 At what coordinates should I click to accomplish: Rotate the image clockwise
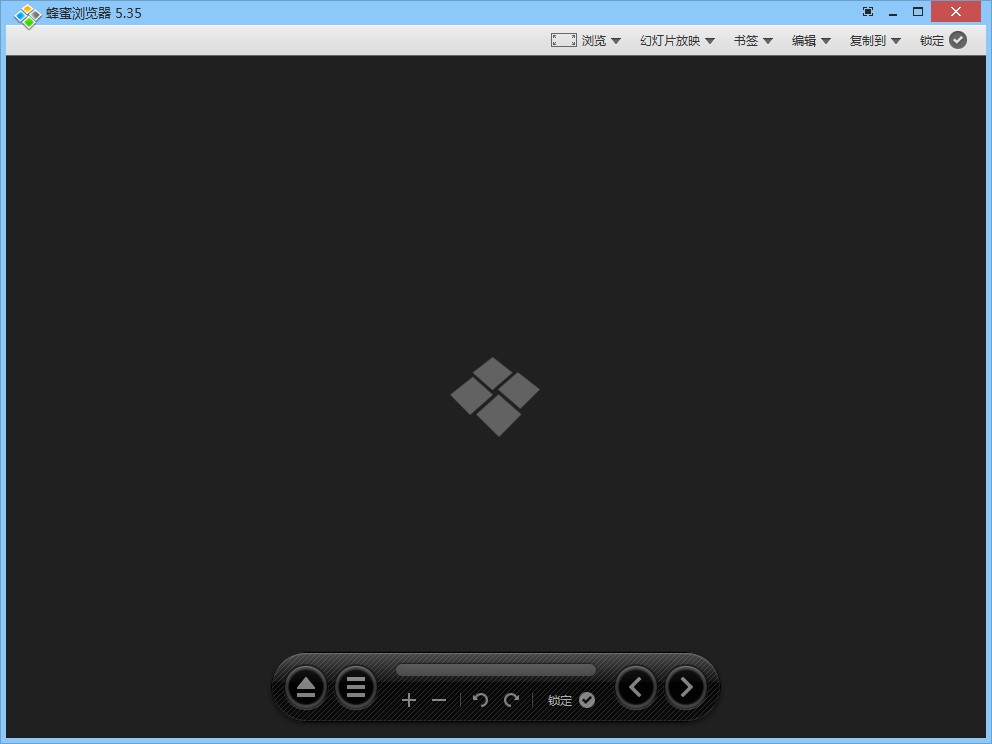click(x=510, y=700)
